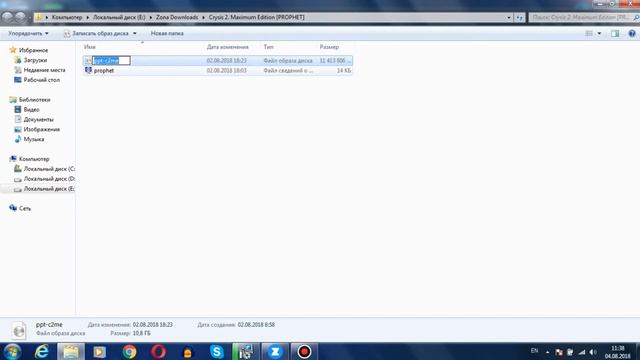Go forward with the Explorer forward arrow
640x360 pixels.
point(20,17)
